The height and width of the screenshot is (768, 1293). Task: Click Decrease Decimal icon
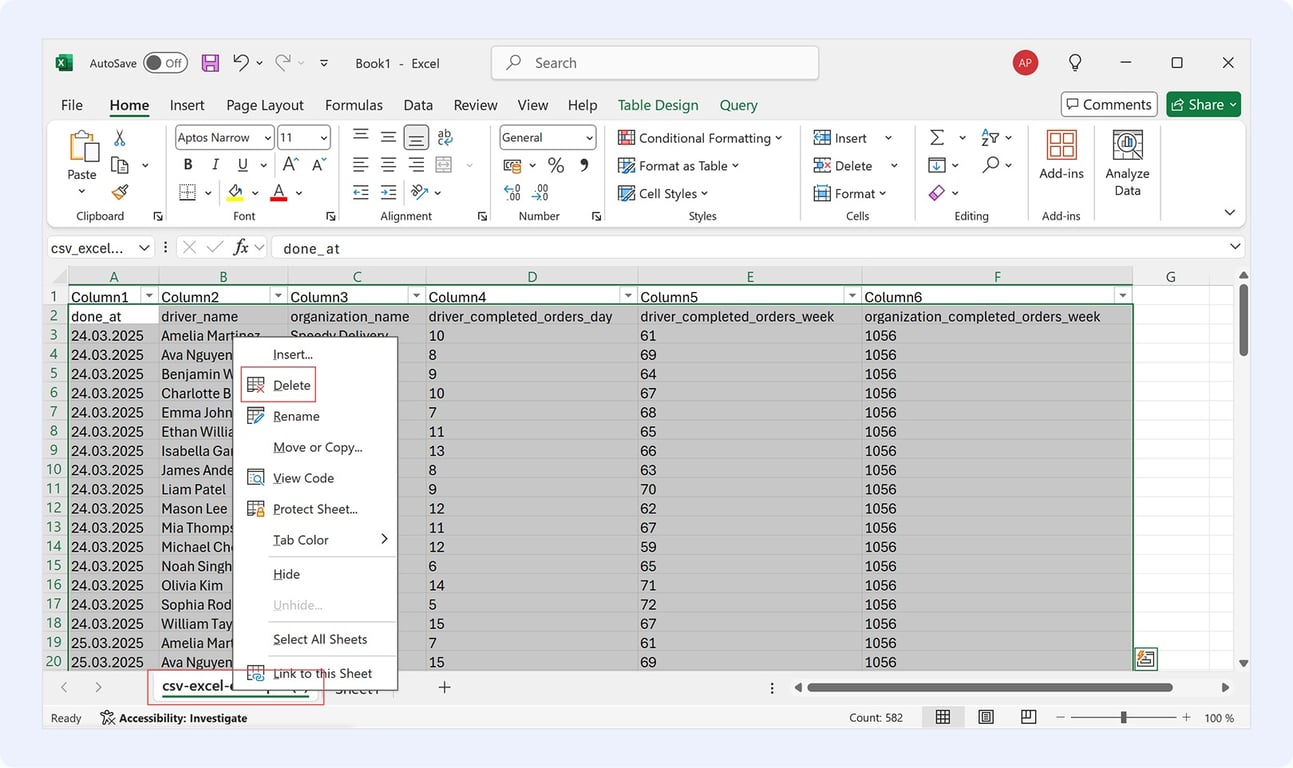(541, 192)
